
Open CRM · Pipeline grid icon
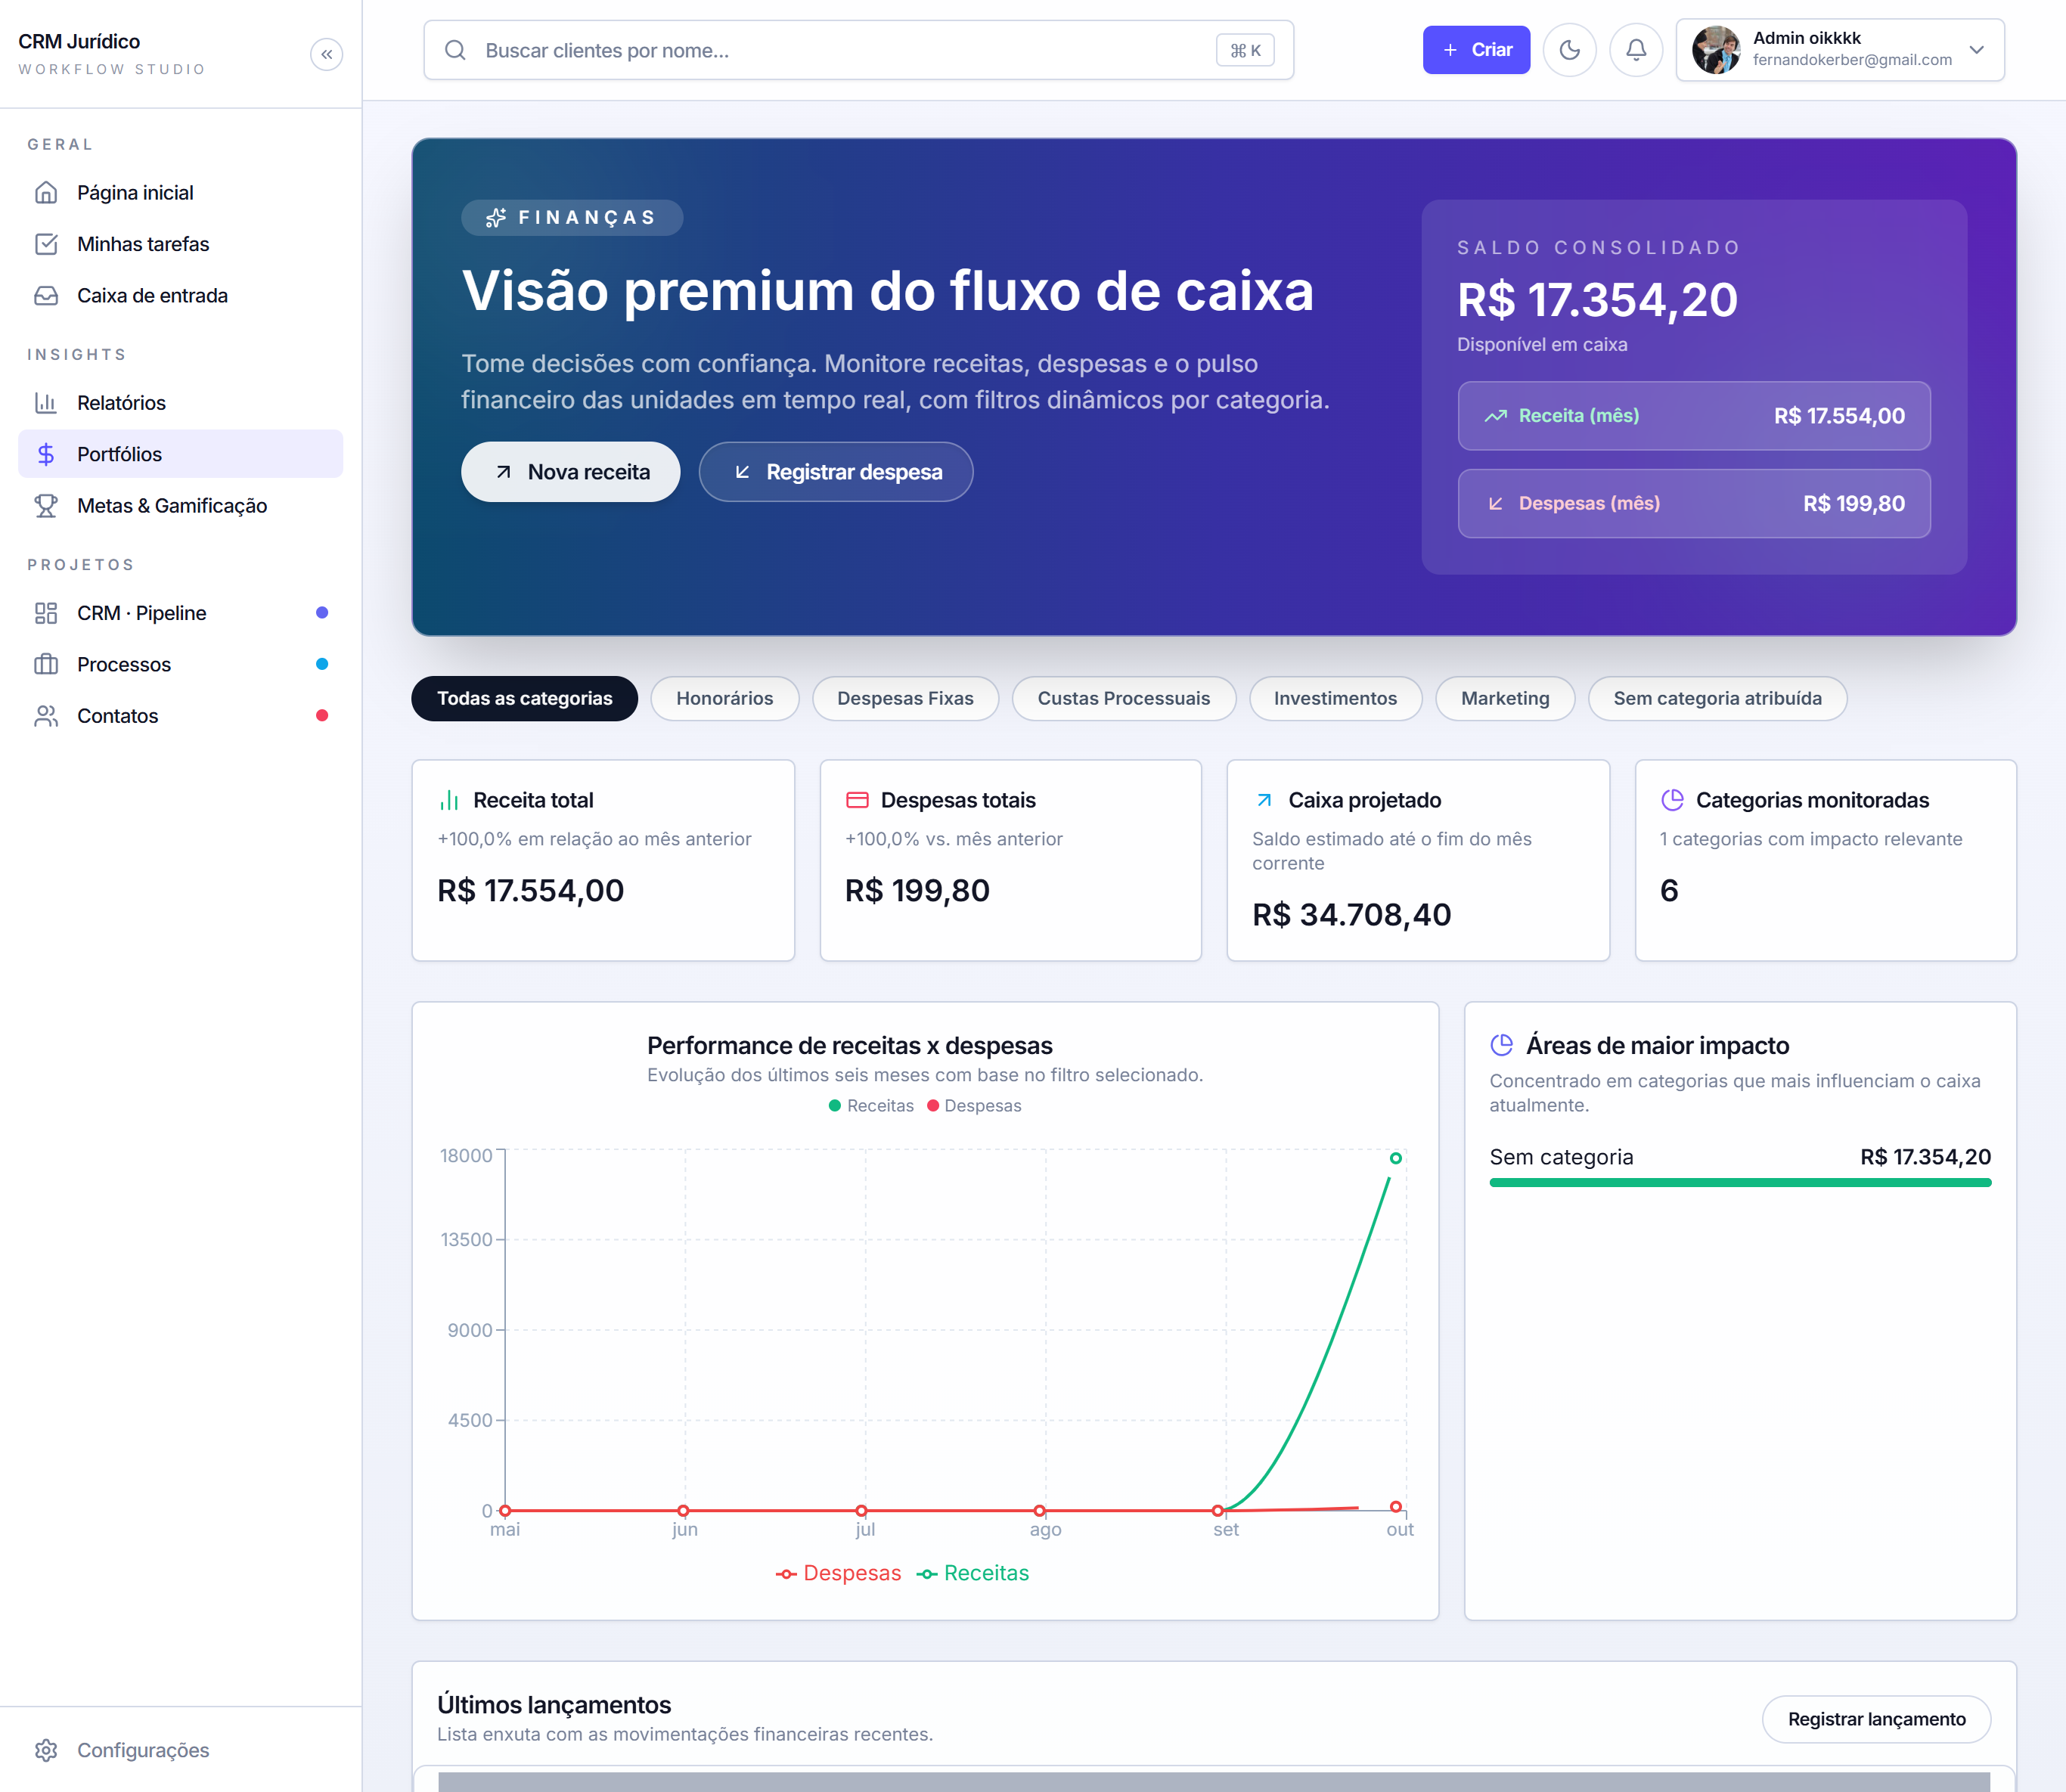click(46, 612)
